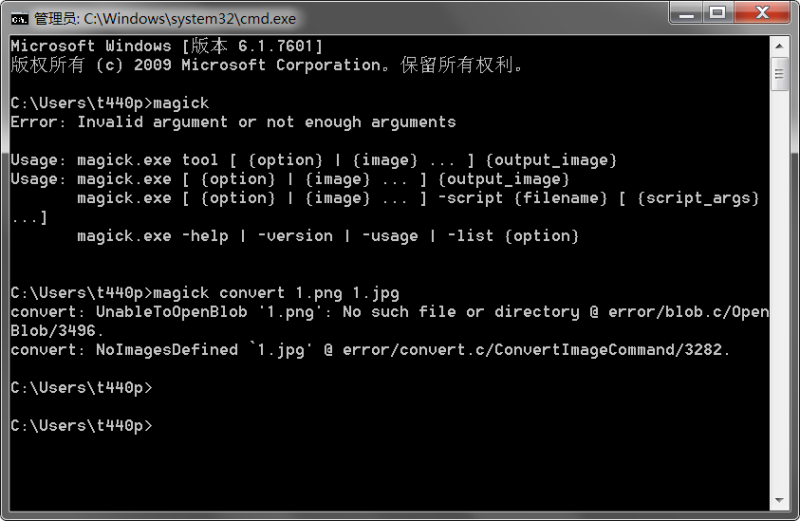Open the cmd.exe system menu icon
The image size is (800, 521).
19,19
